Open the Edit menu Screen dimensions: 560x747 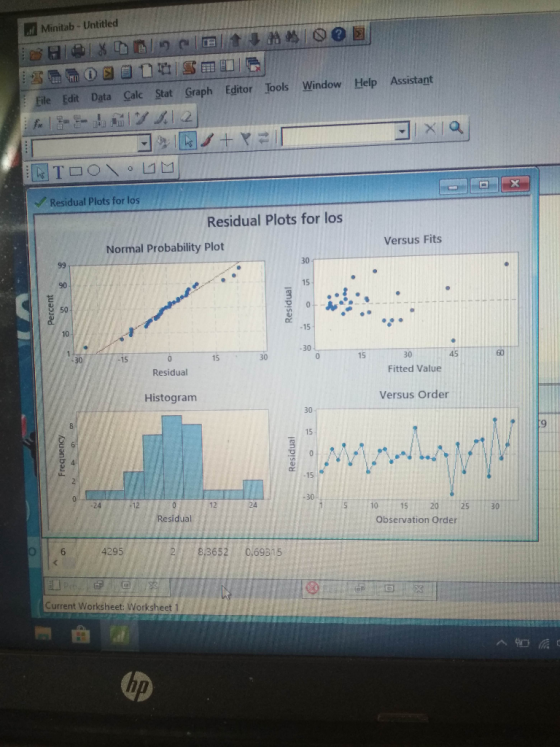pyautogui.click(x=71, y=99)
